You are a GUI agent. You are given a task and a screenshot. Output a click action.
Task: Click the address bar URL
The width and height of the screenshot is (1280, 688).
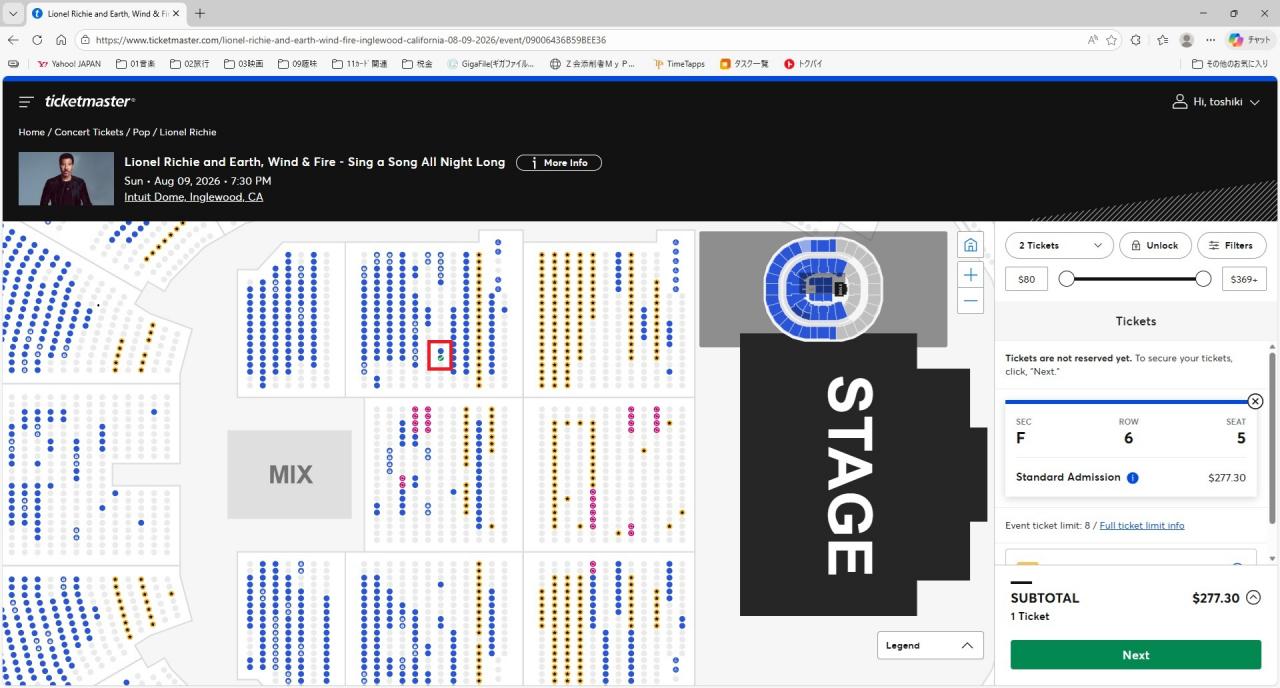click(351, 40)
